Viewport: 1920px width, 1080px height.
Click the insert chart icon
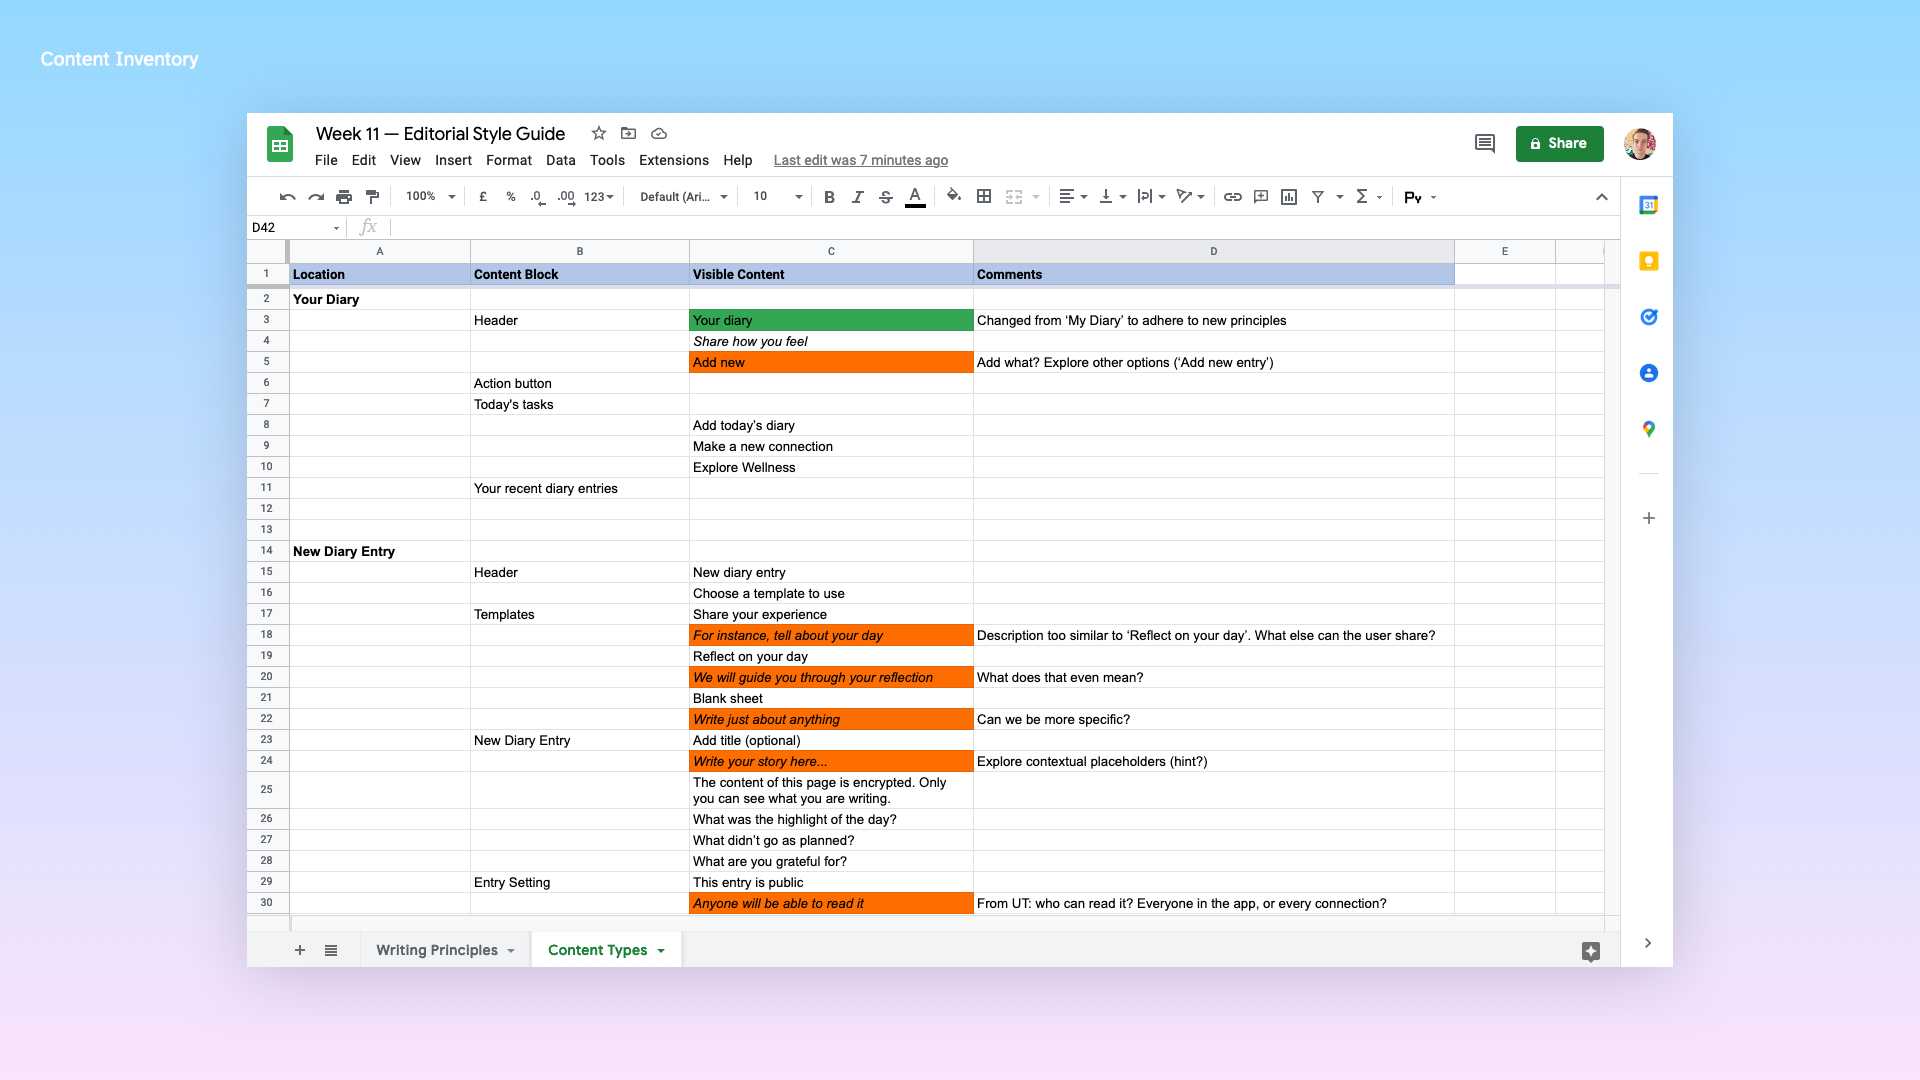click(1289, 197)
